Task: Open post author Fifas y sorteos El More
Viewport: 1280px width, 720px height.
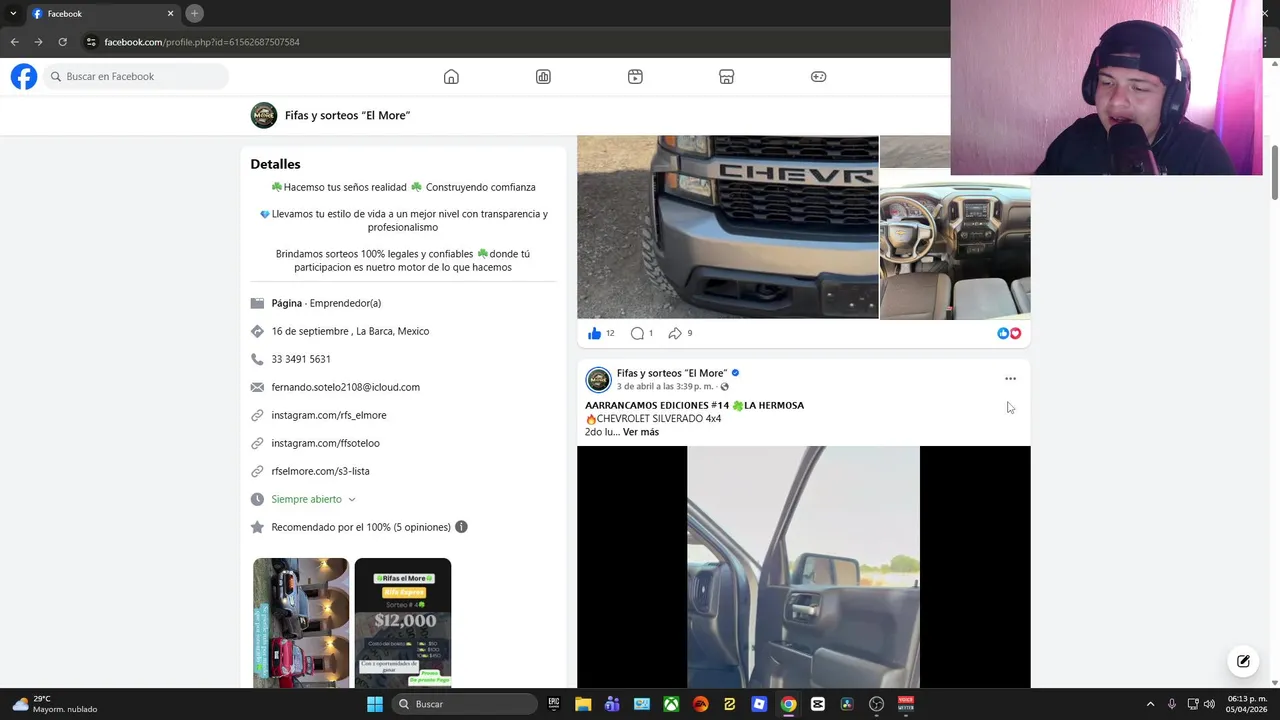Action: pyautogui.click(x=671, y=373)
